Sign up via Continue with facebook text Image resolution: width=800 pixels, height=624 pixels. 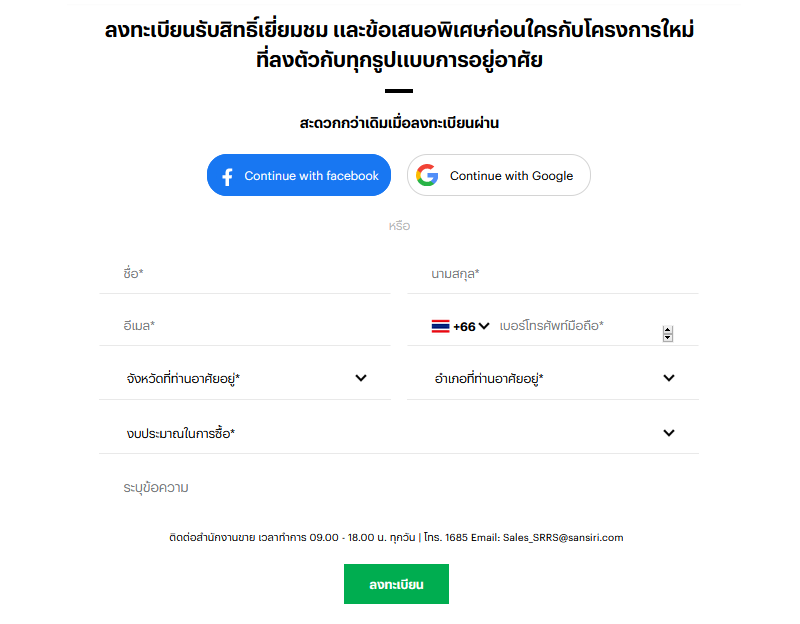(x=311, y=176)
